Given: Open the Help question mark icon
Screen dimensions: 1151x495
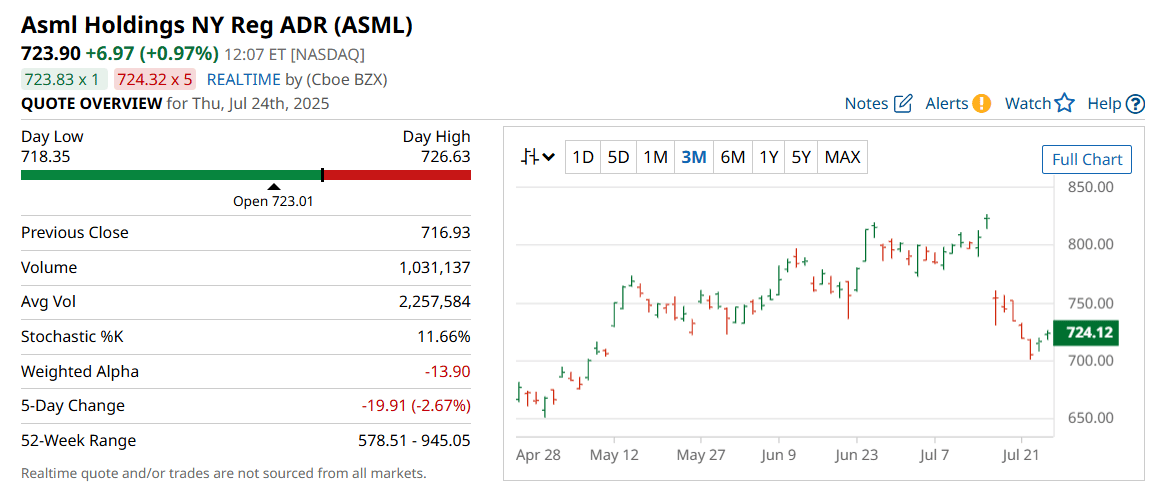Looking at the screenshot, I should [1135, 104].
